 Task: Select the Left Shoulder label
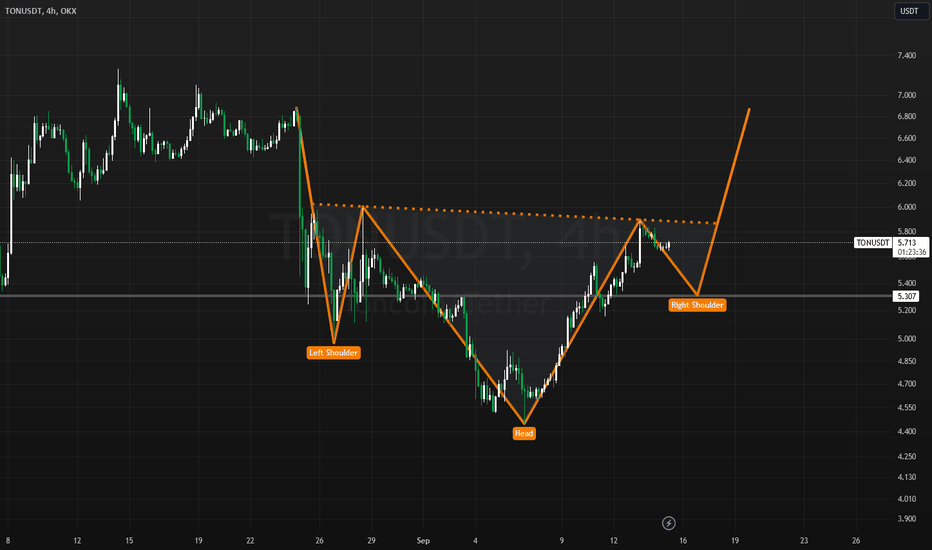333,353
